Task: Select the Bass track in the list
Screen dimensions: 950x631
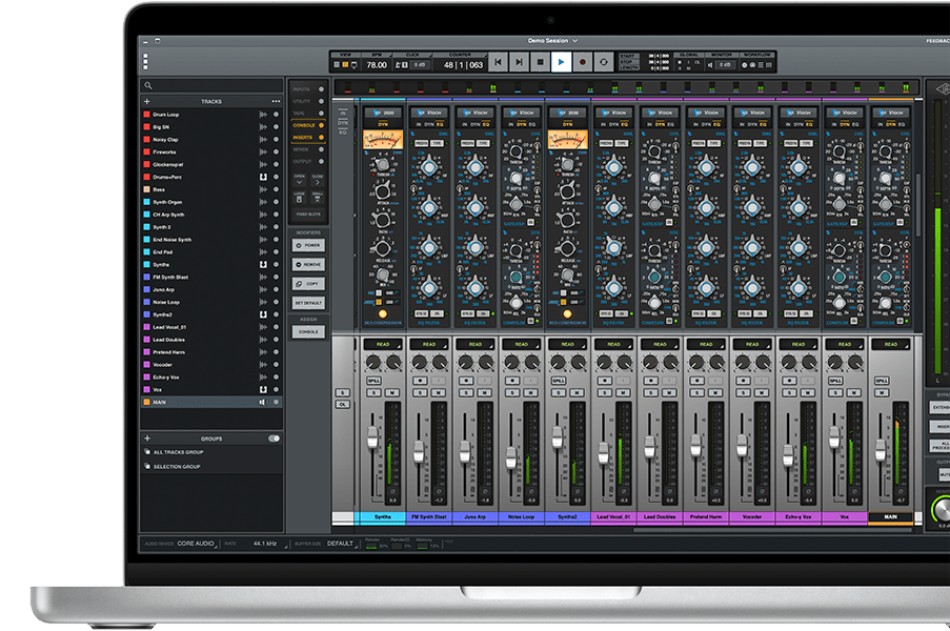Action: tap(211, 189)
